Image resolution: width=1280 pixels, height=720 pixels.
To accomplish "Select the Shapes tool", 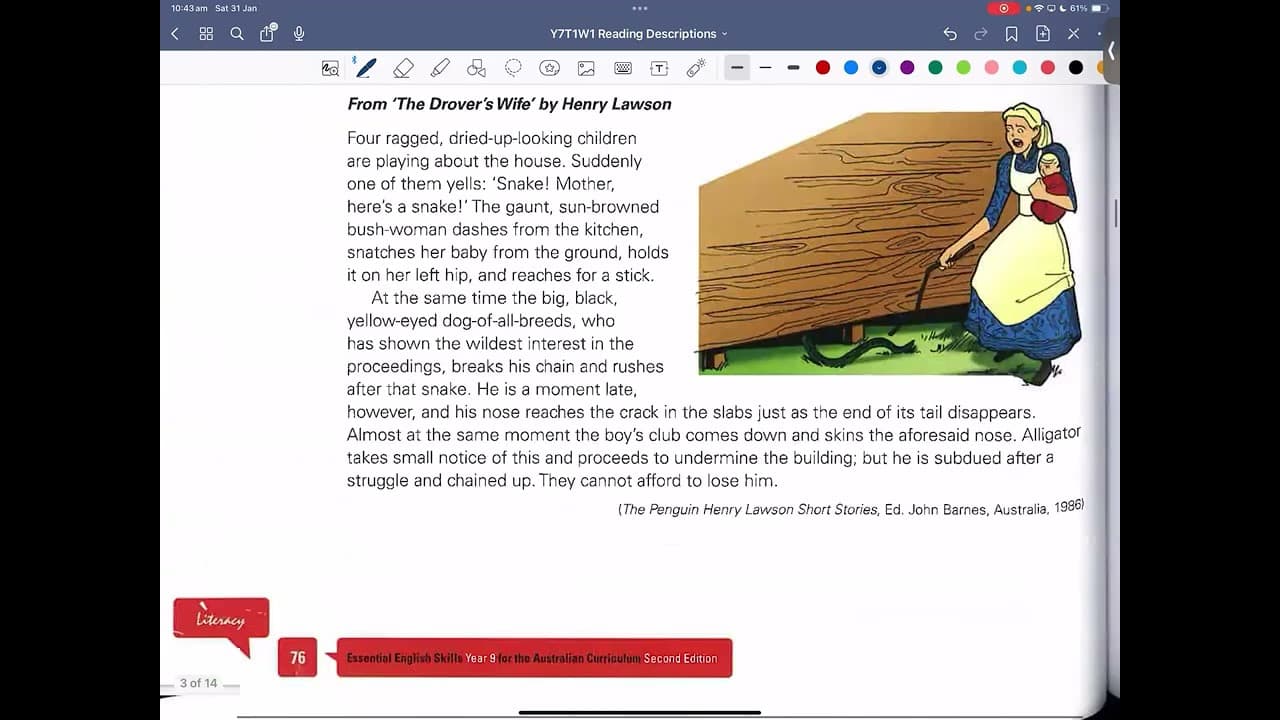I will (476, 68).
